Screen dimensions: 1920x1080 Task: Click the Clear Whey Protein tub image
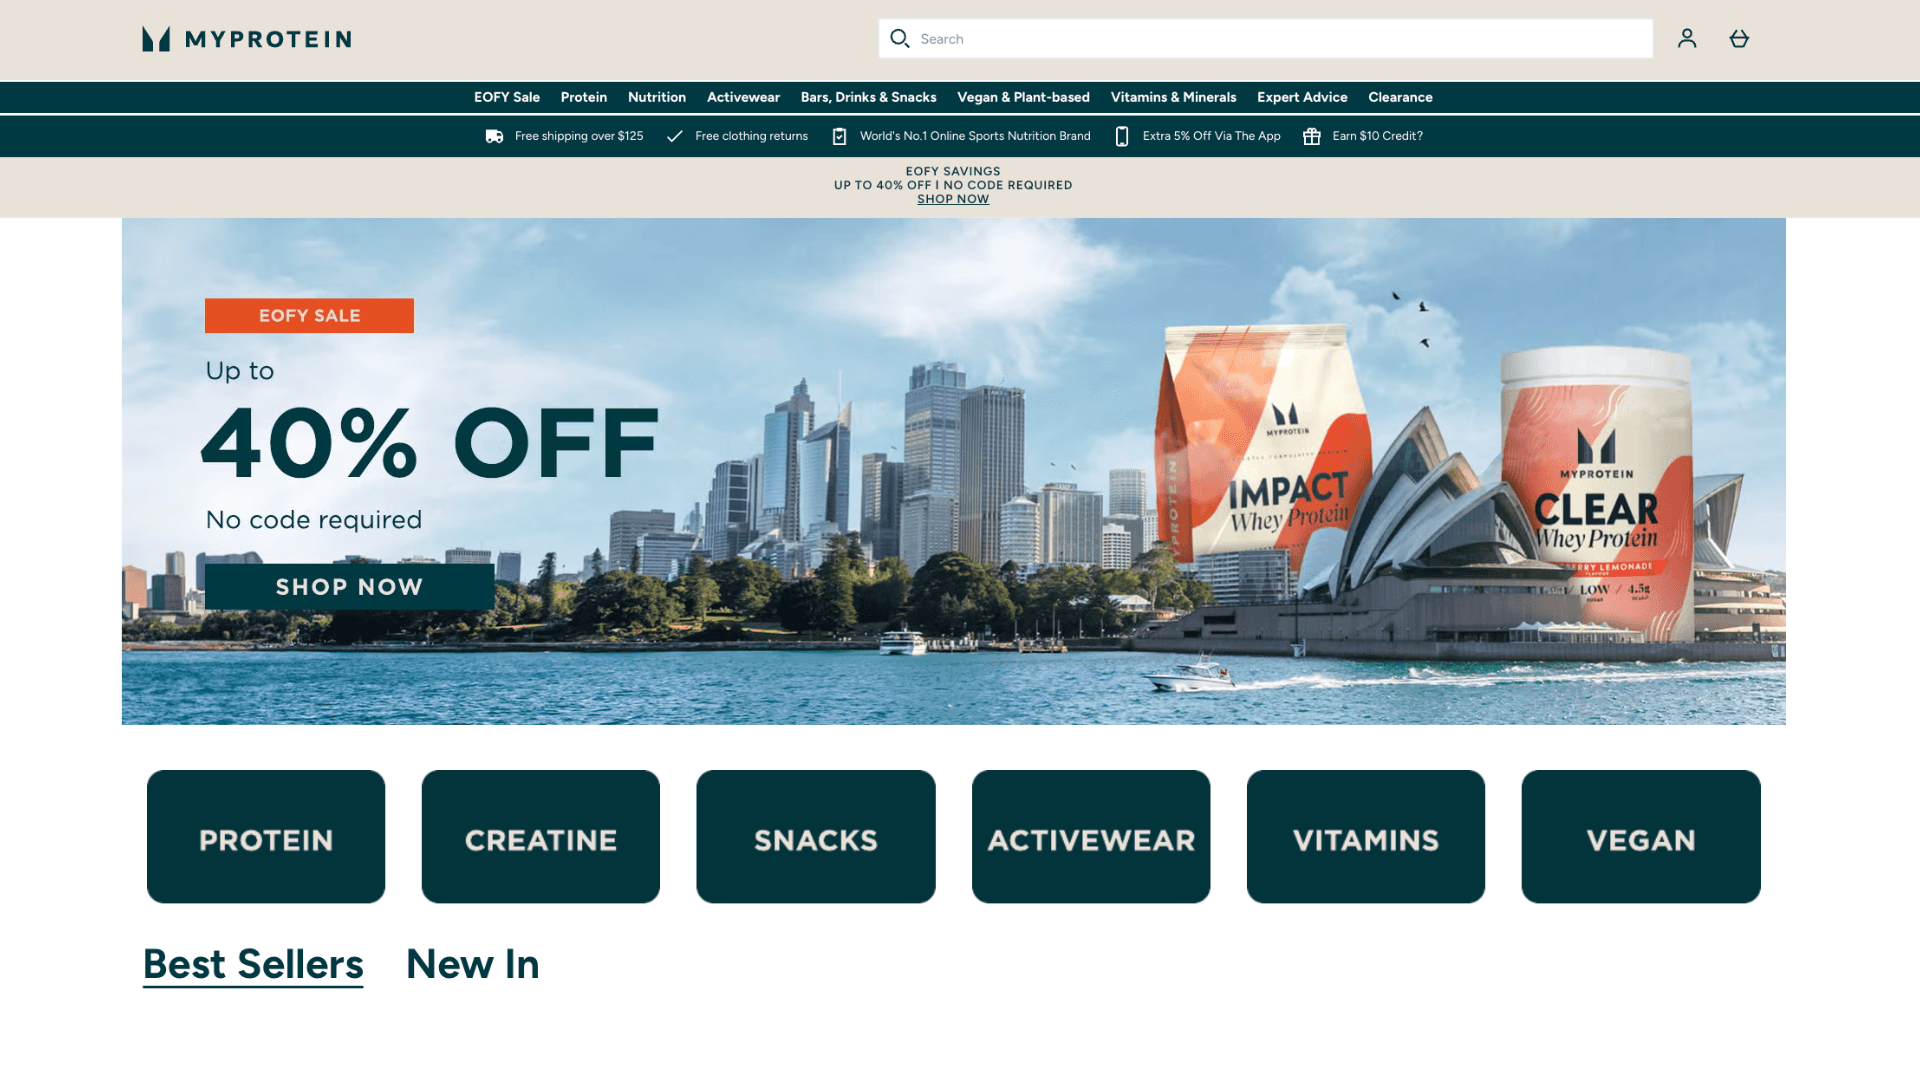(x=1596, y=495)
